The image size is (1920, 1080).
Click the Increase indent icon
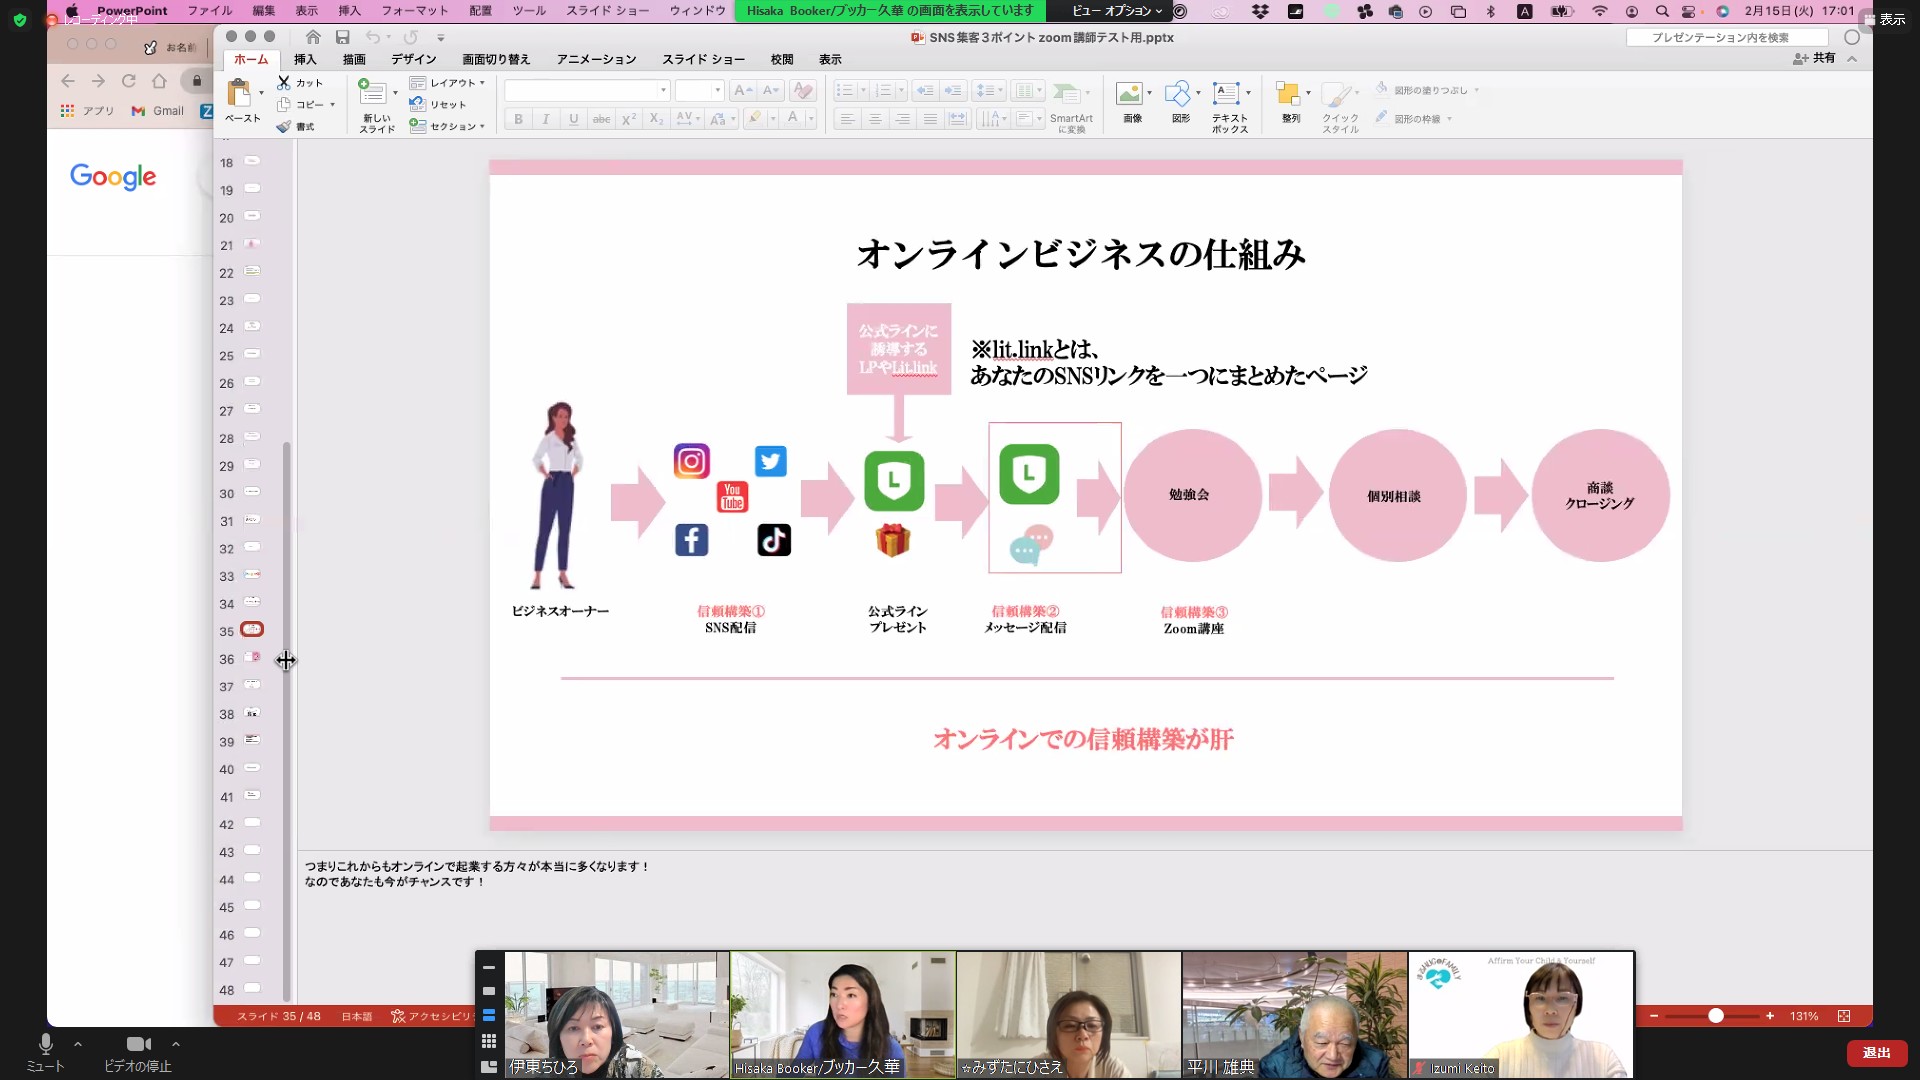(953, 91)
